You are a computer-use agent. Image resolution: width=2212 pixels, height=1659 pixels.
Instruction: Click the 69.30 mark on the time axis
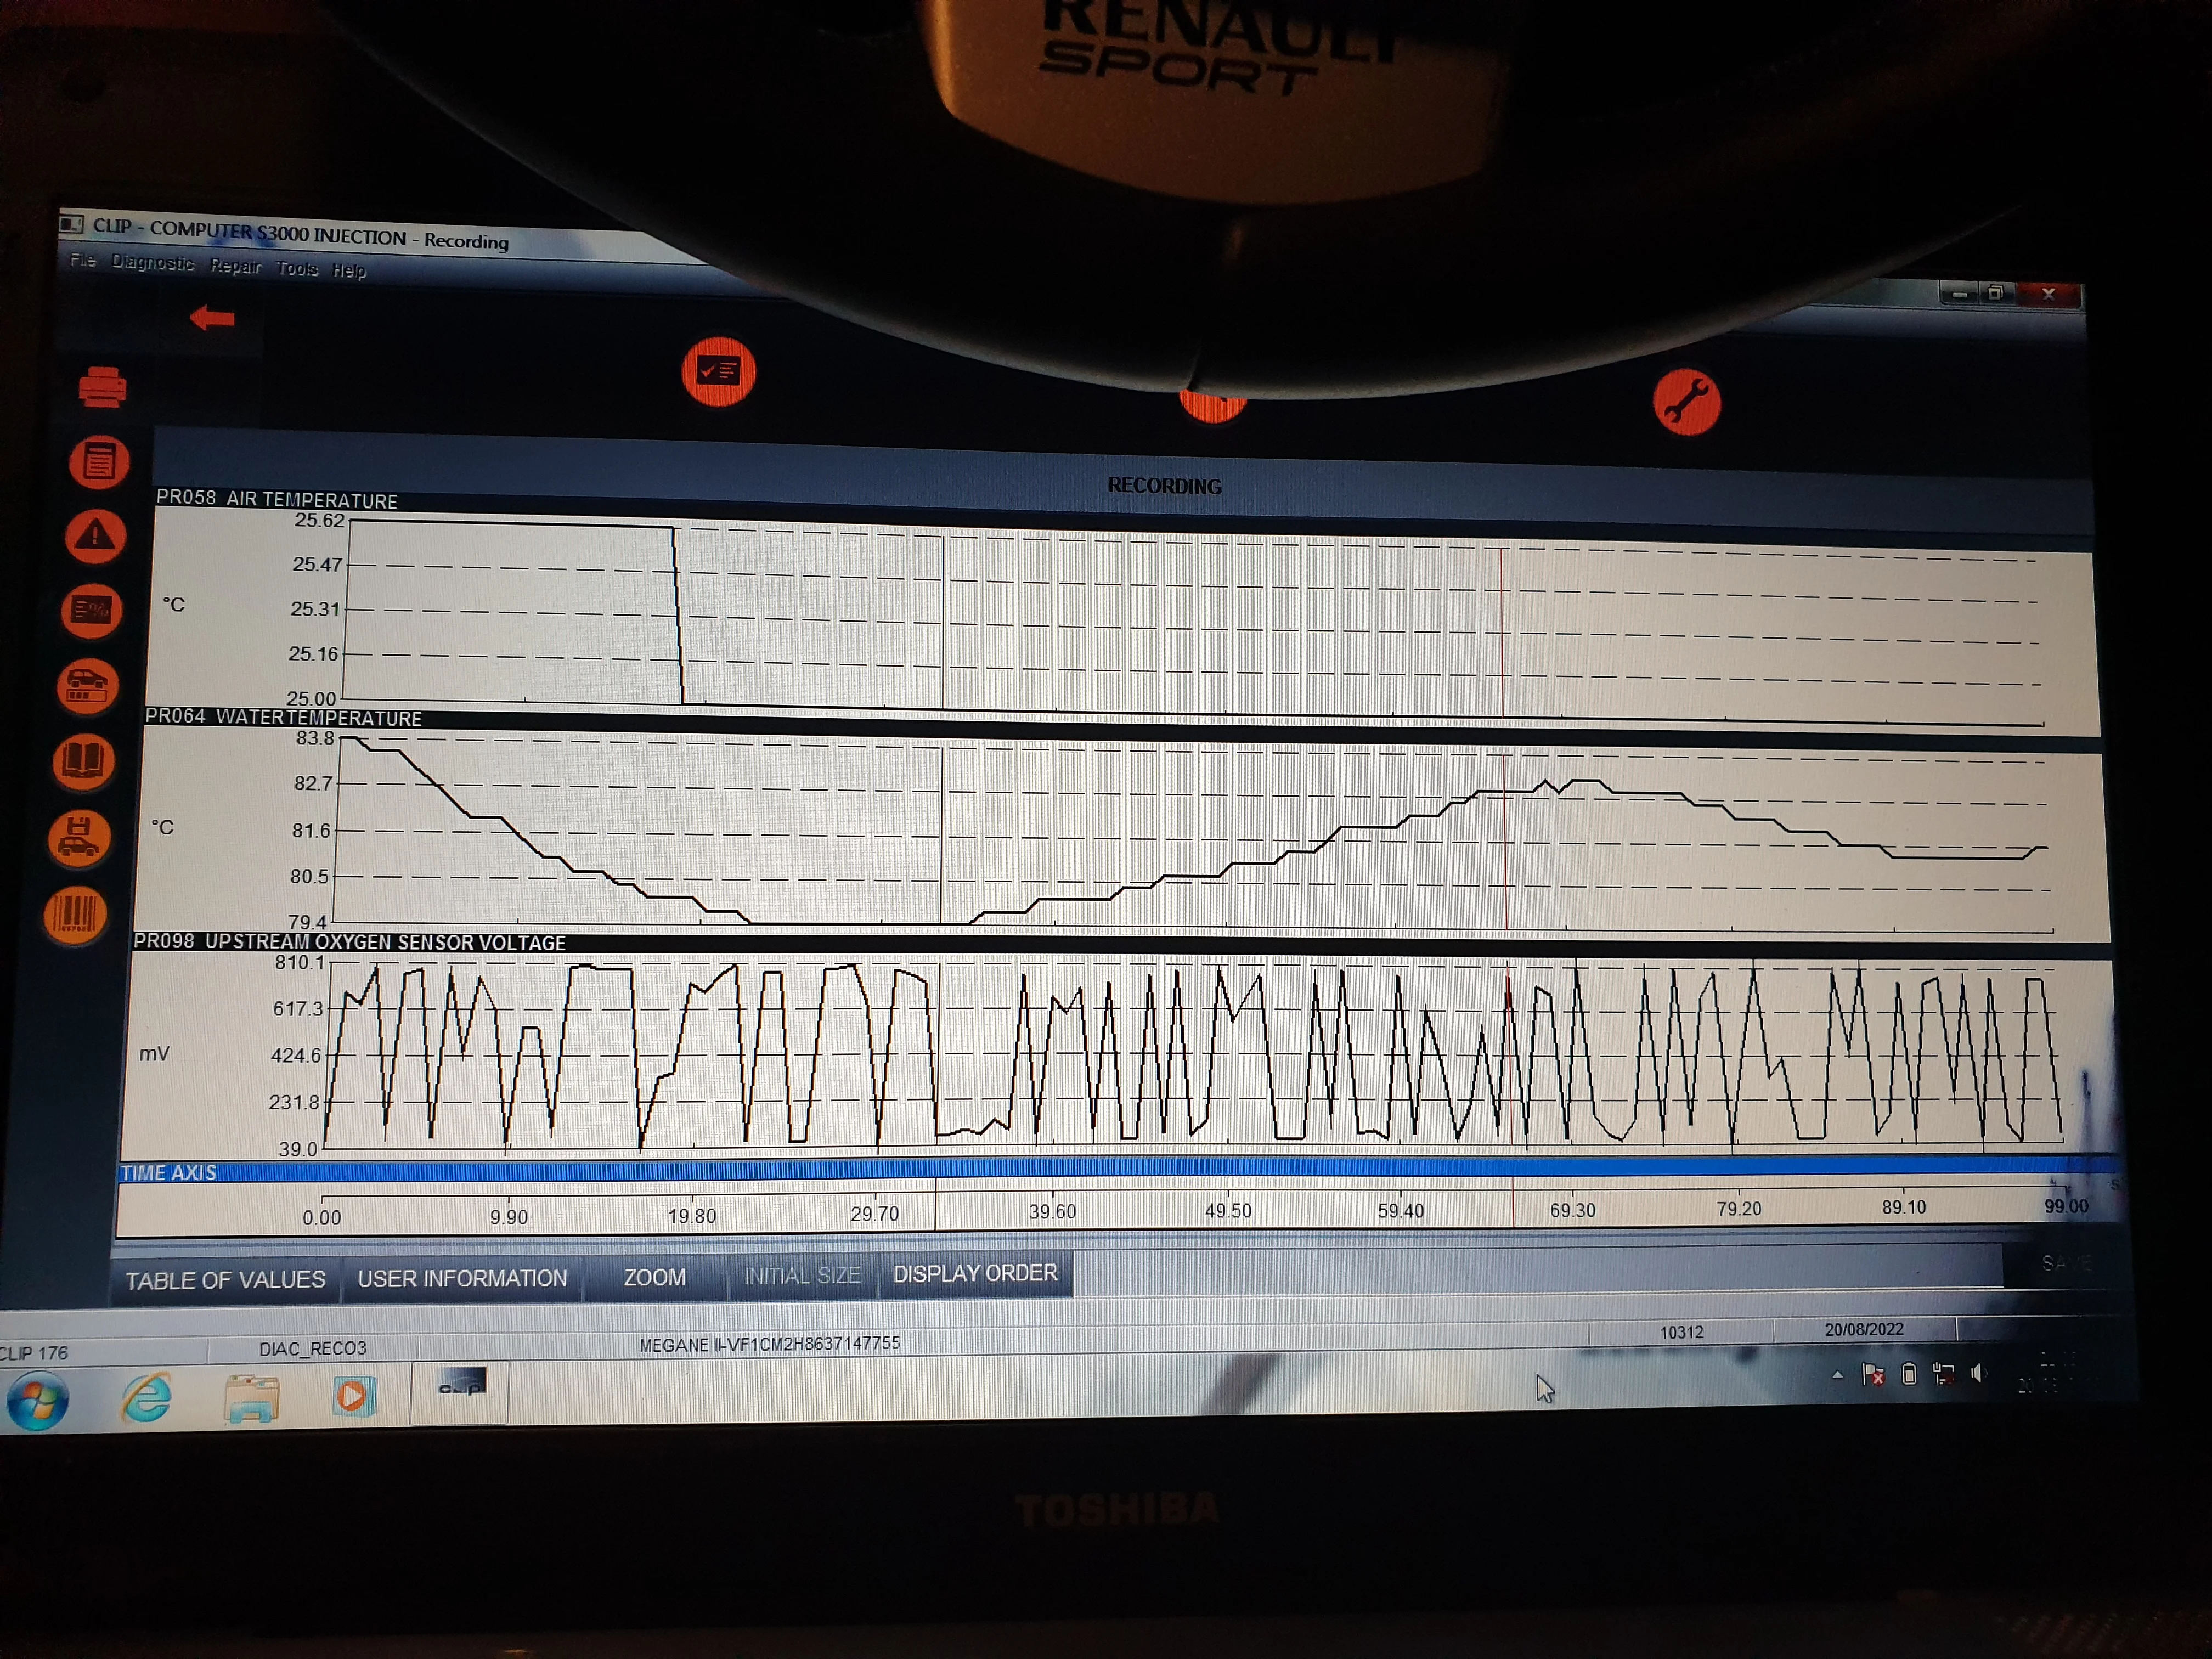click(x=1572, y=1210)
